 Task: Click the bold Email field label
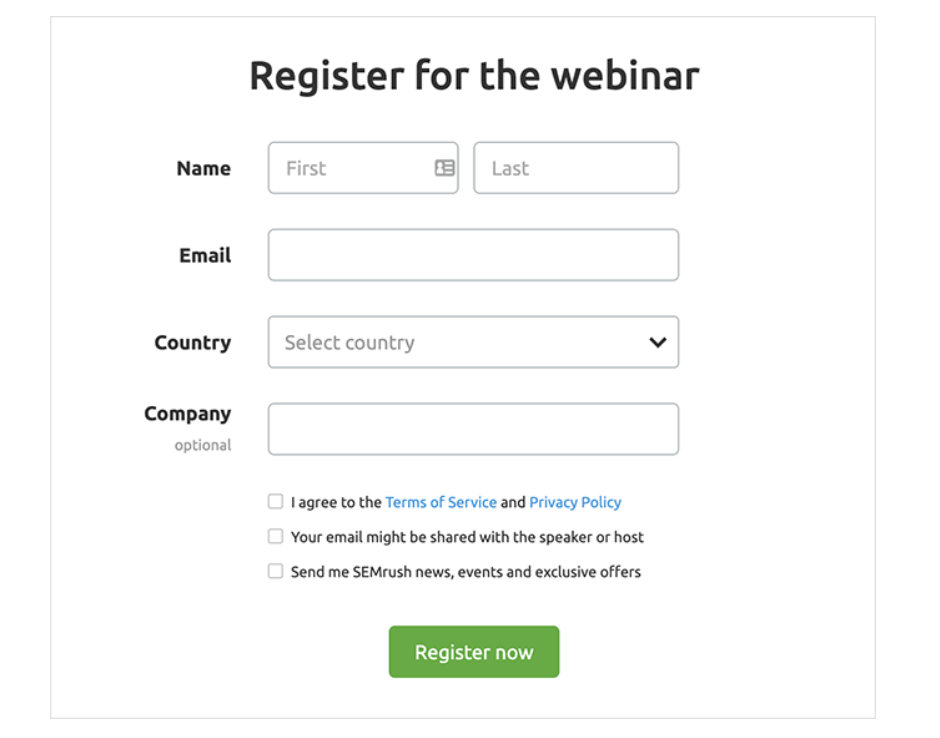tap(205, 255)
